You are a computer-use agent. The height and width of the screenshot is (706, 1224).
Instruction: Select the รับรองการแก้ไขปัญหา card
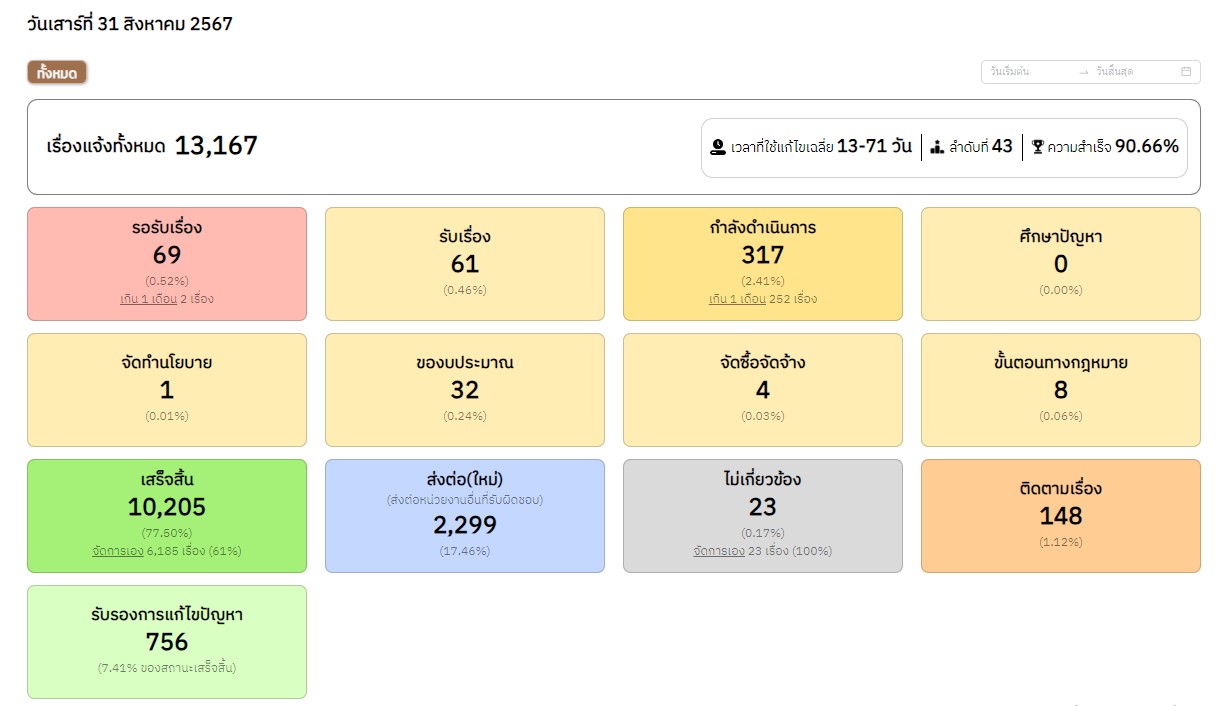167,641
